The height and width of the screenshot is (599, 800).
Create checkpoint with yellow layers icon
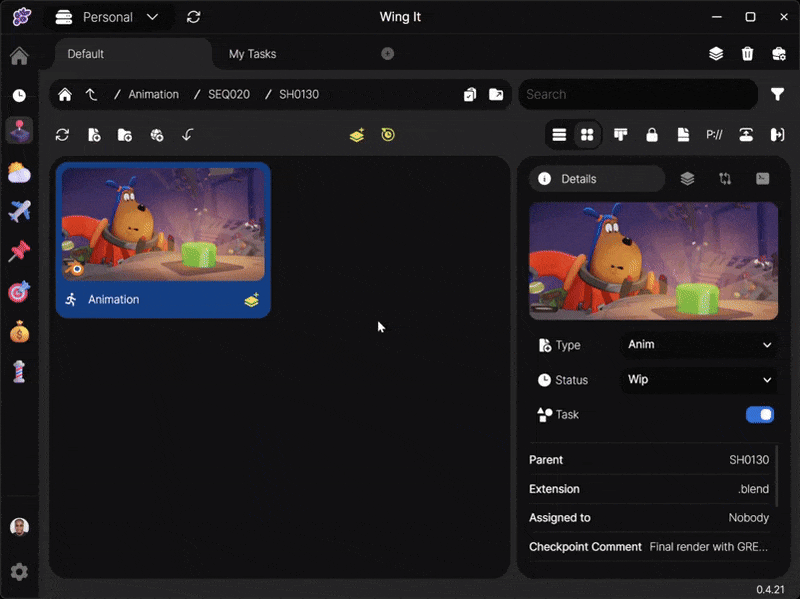tap(357, 135)
